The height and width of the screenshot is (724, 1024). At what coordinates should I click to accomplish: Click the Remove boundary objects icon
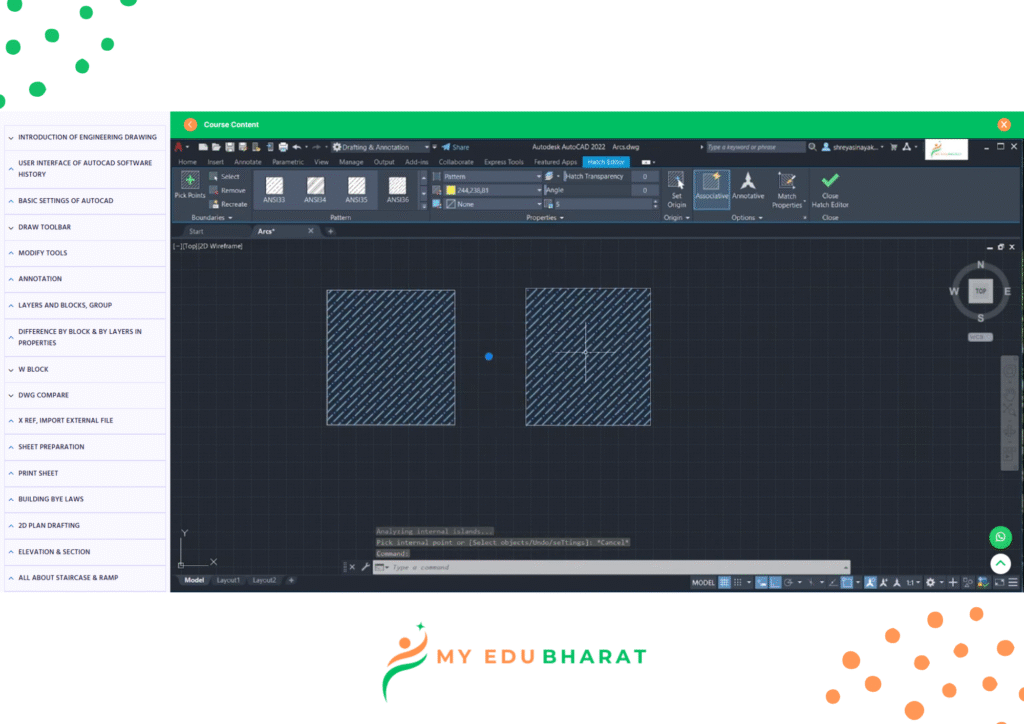[215, 190]
